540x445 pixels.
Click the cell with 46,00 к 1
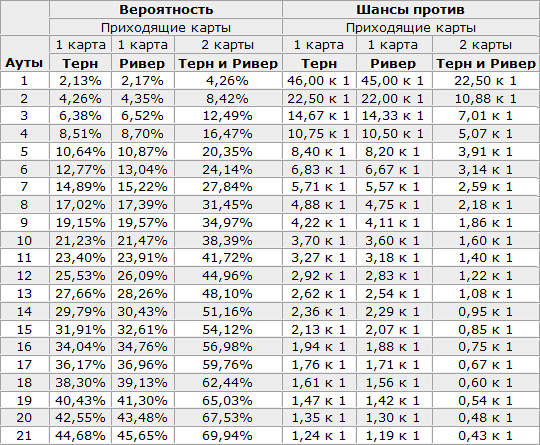pos(319,81)
